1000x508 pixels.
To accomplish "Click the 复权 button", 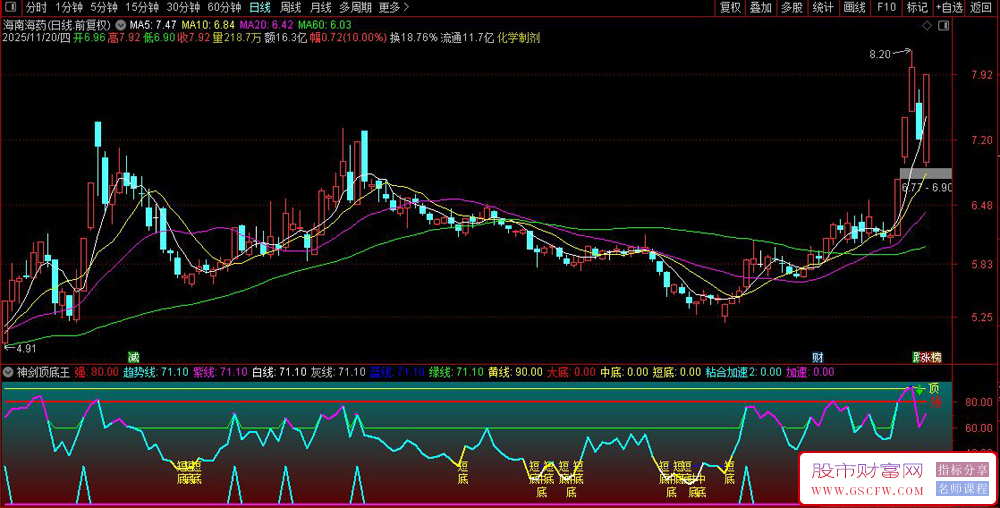I will (730, 7).
